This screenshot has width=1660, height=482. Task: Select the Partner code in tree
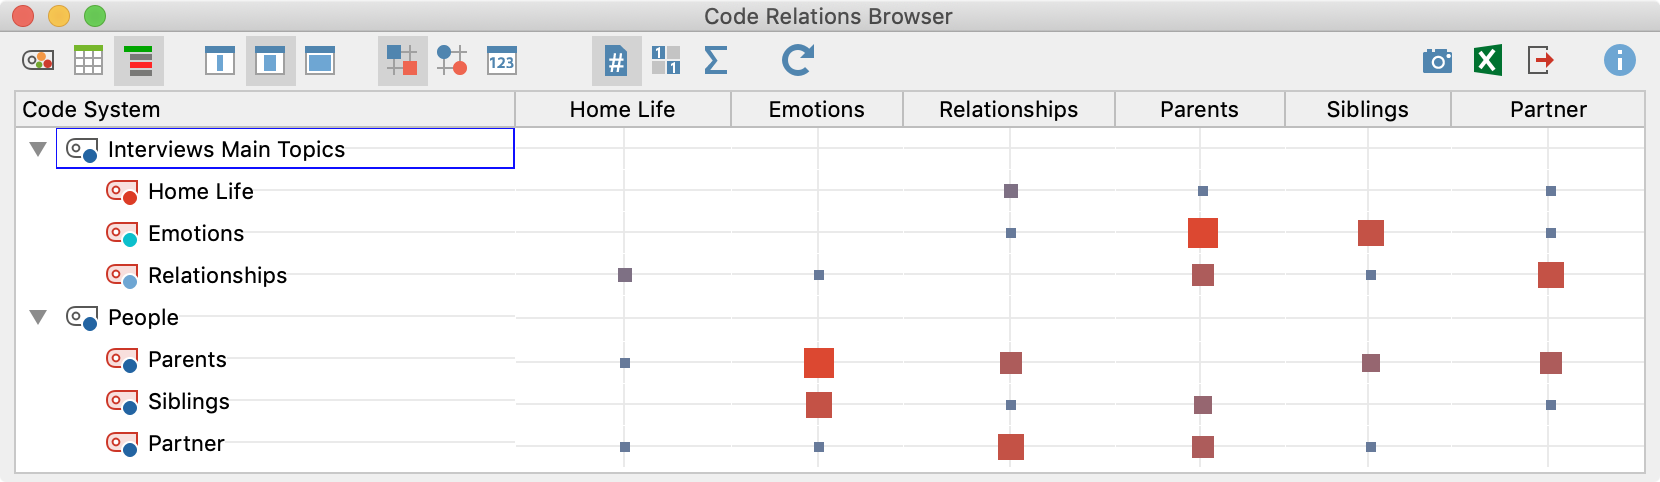click(x=186, y=443)
